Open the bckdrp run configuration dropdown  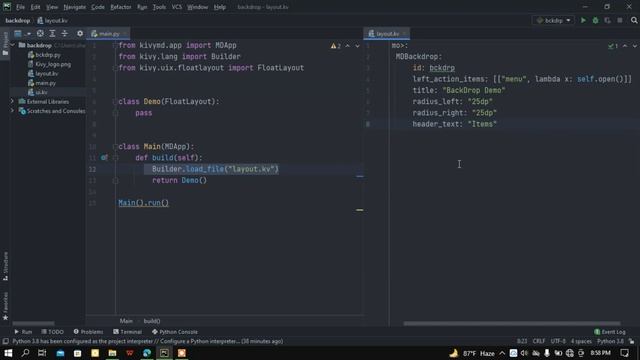tap(553, 20)
